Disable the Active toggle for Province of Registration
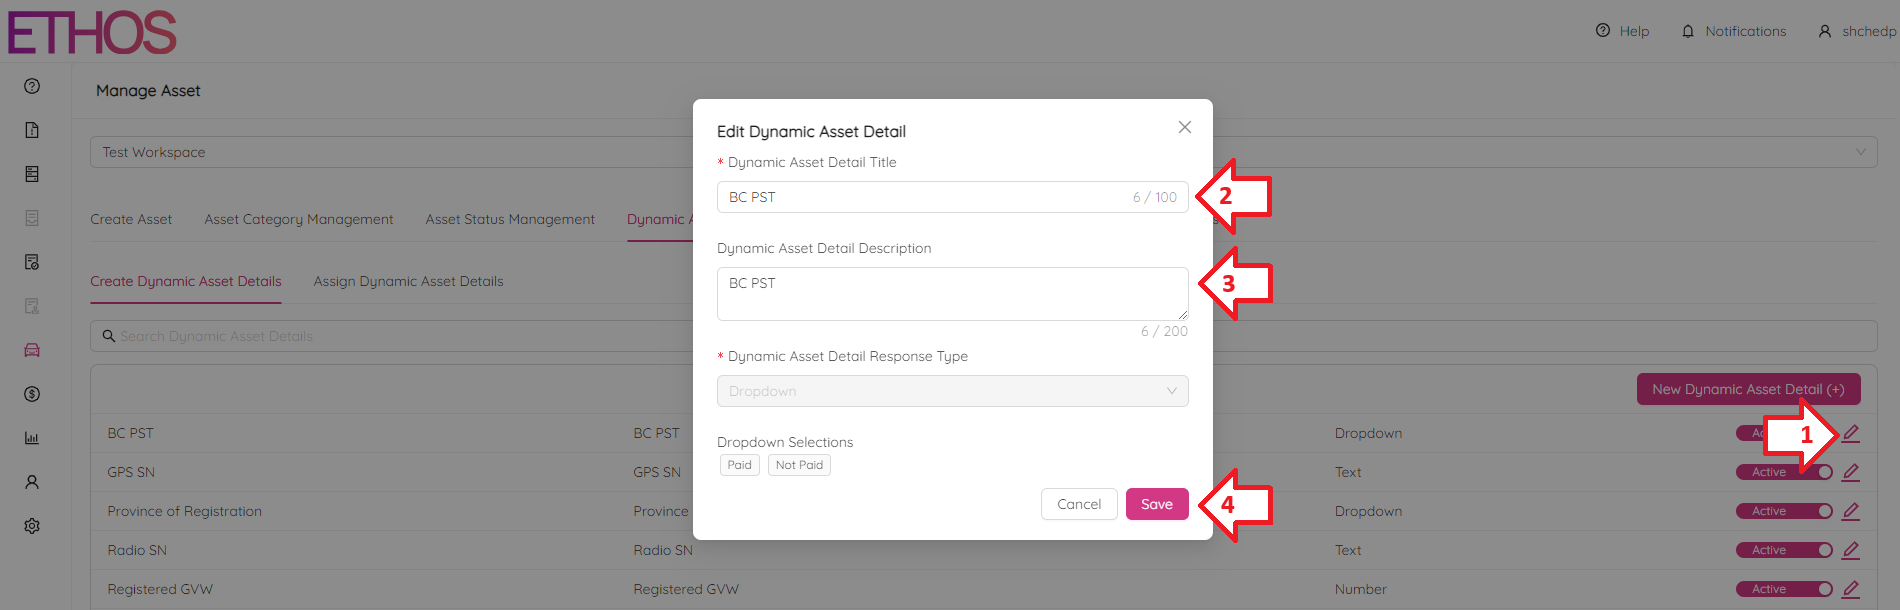 pyautogui.click(x=1783, y=510)
